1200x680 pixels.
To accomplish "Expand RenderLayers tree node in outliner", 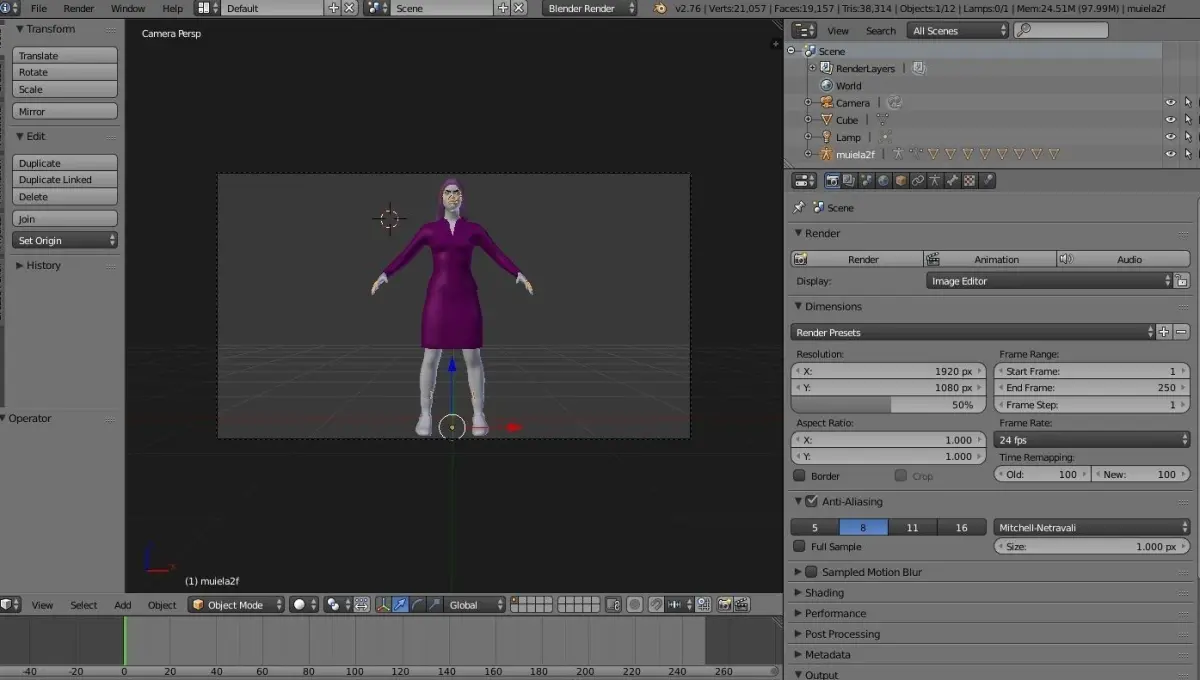I will 812,68.
